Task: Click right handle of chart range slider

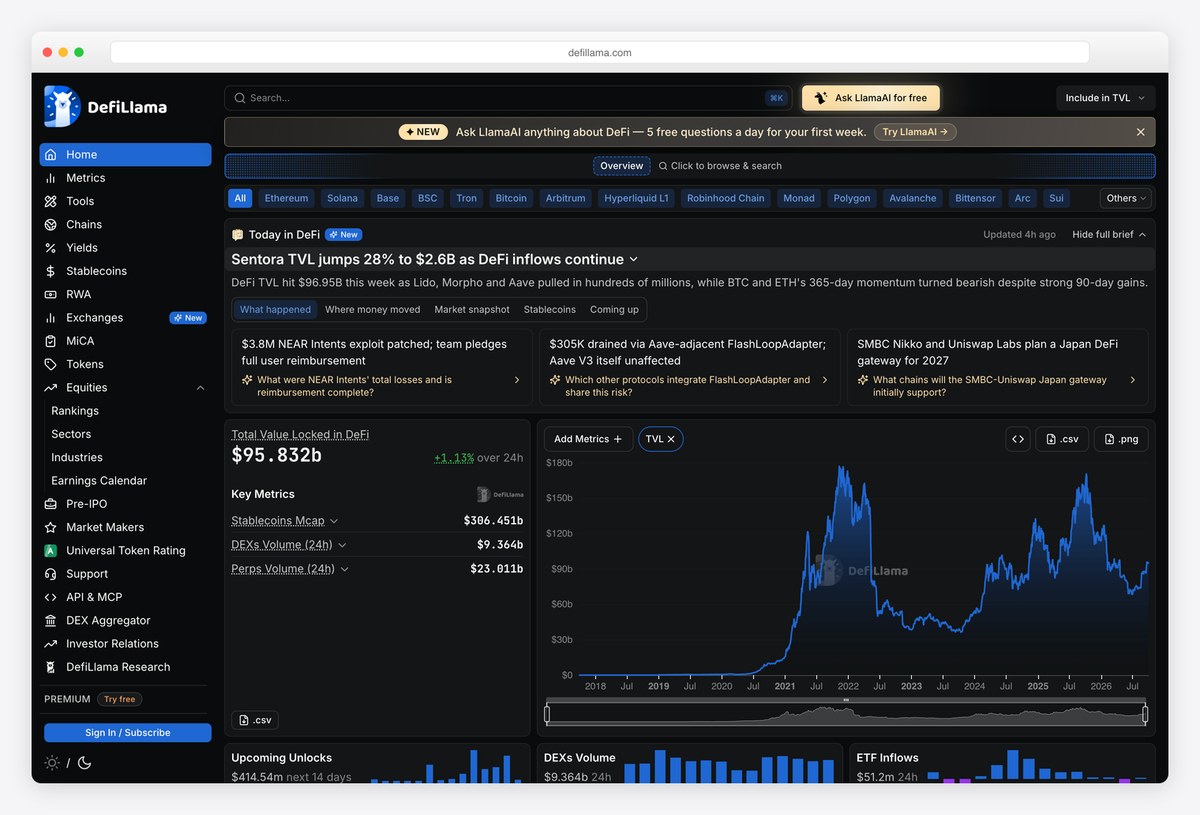Action: click(x=1145, y=714)
